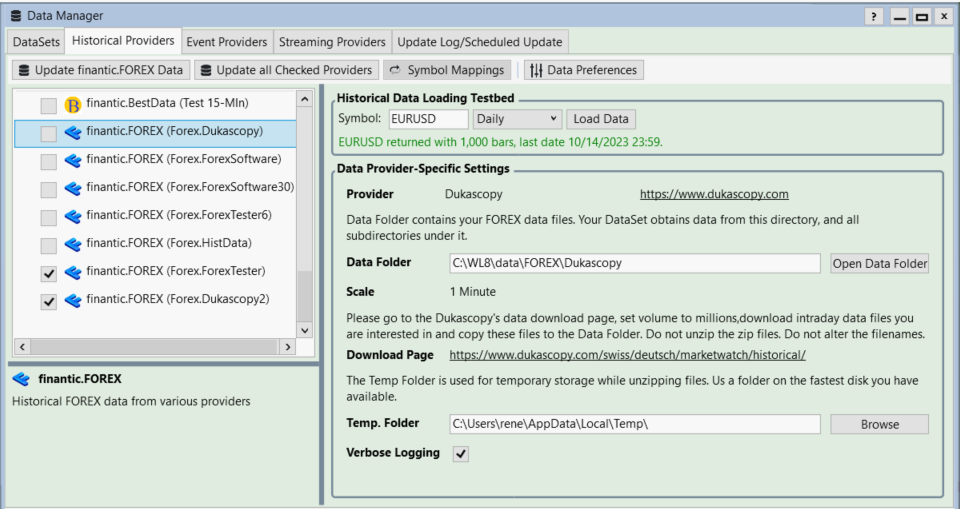Click Update finantic.FOREX Data button
This screenshot has height=509, width=960.
coord(101,70)
